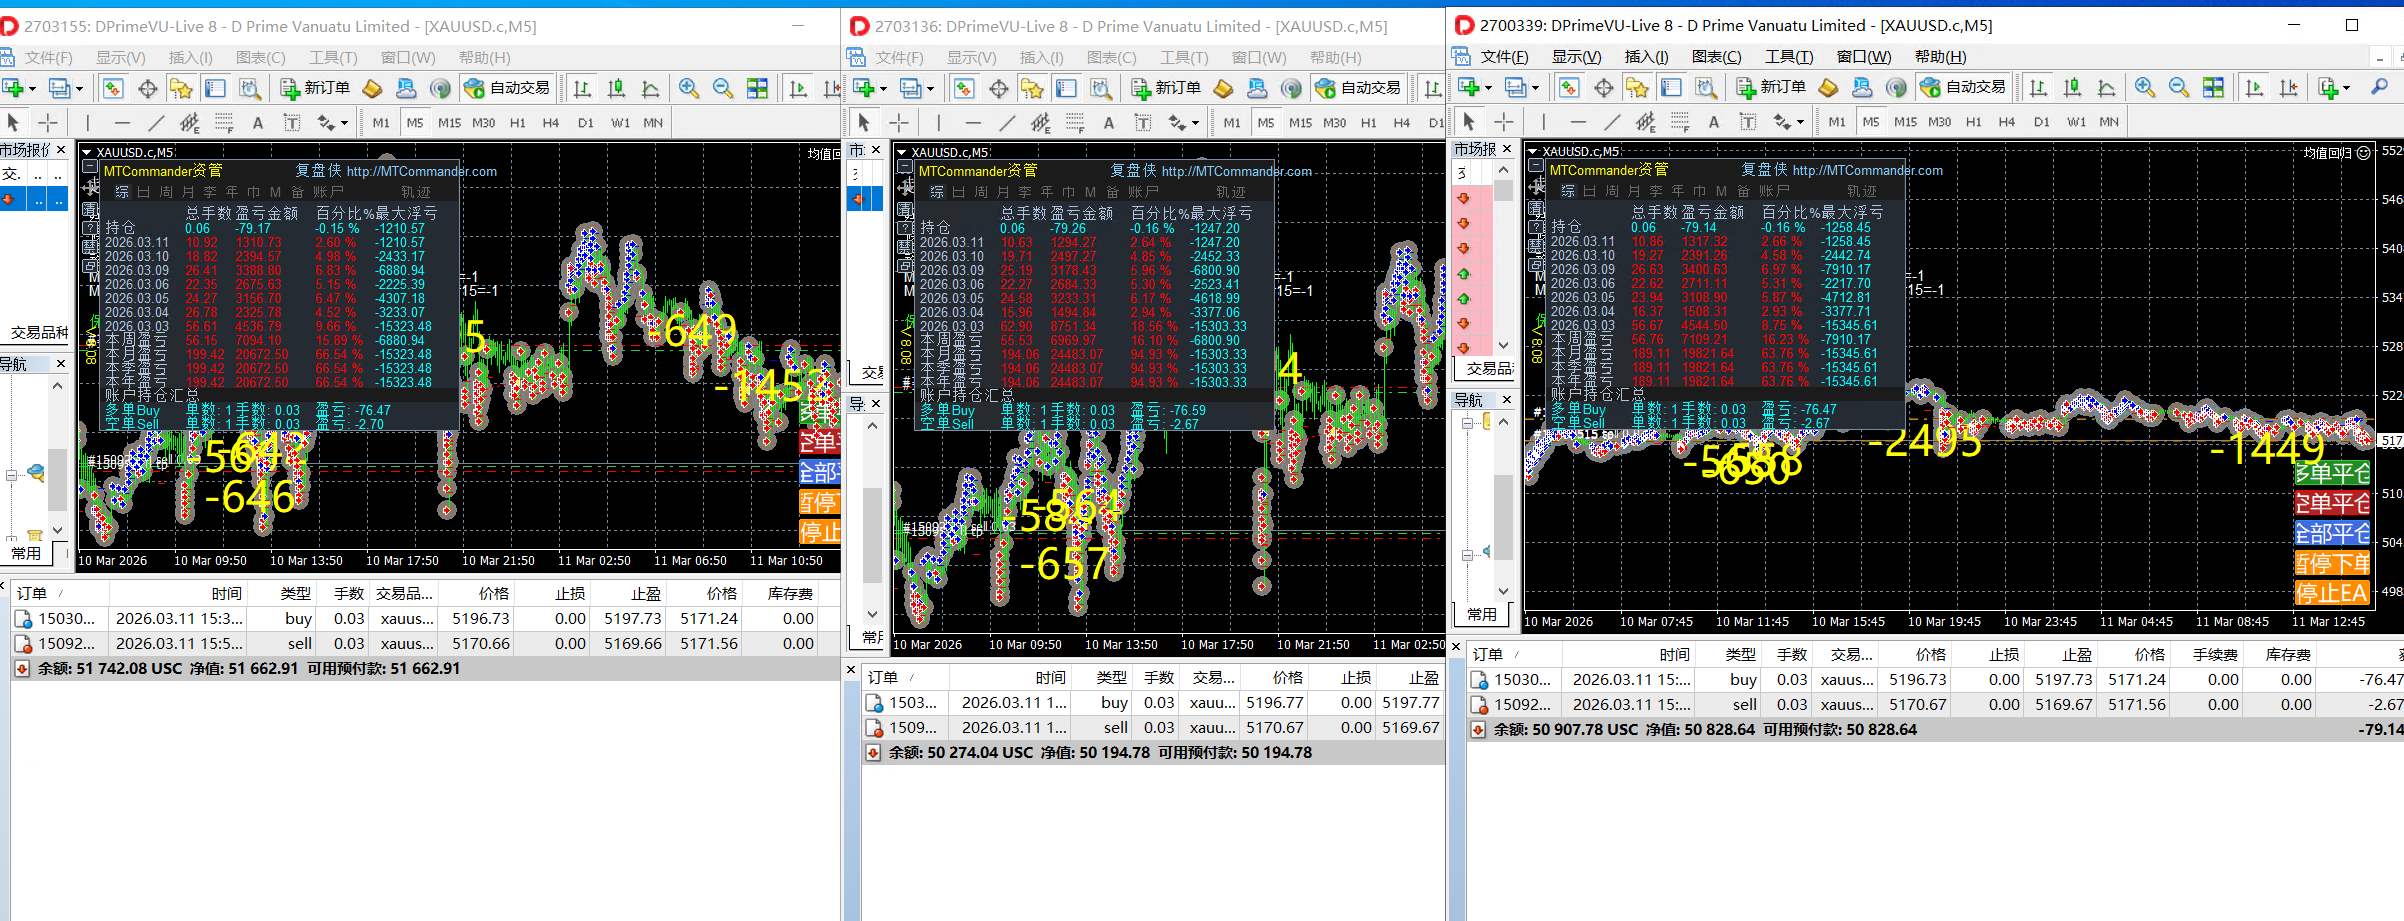The image size is (2404, 921).
Task: Select the trendline tool in 2700339 window
Action: click(1611, 122)
